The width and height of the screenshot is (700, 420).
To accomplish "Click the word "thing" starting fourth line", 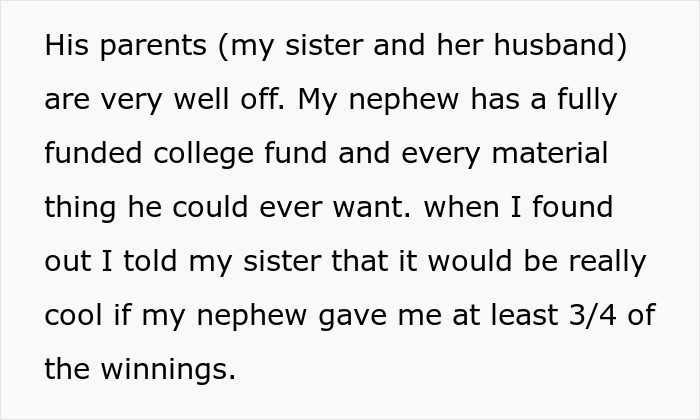I will [80, 209].
